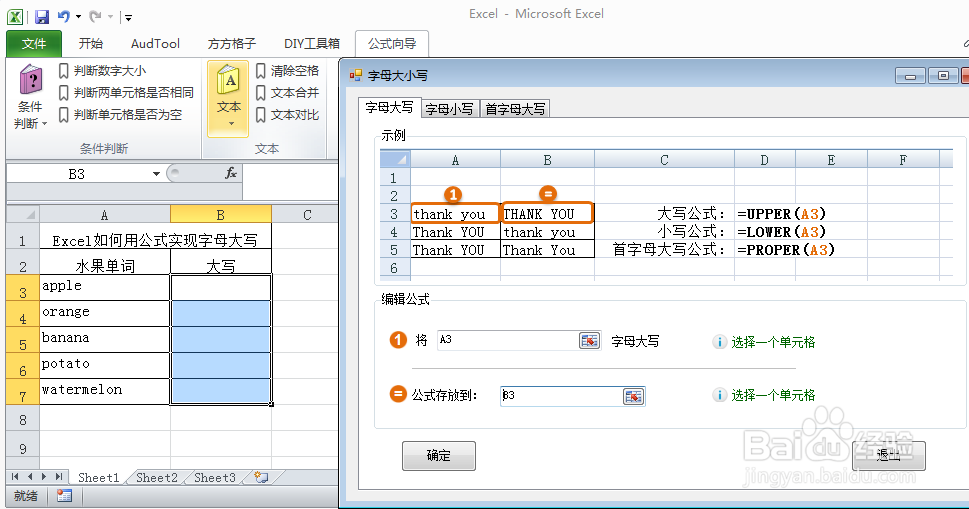Viewport: 969px width, 509px height.
Task: Click the cell containing potato
Action: 104,365
